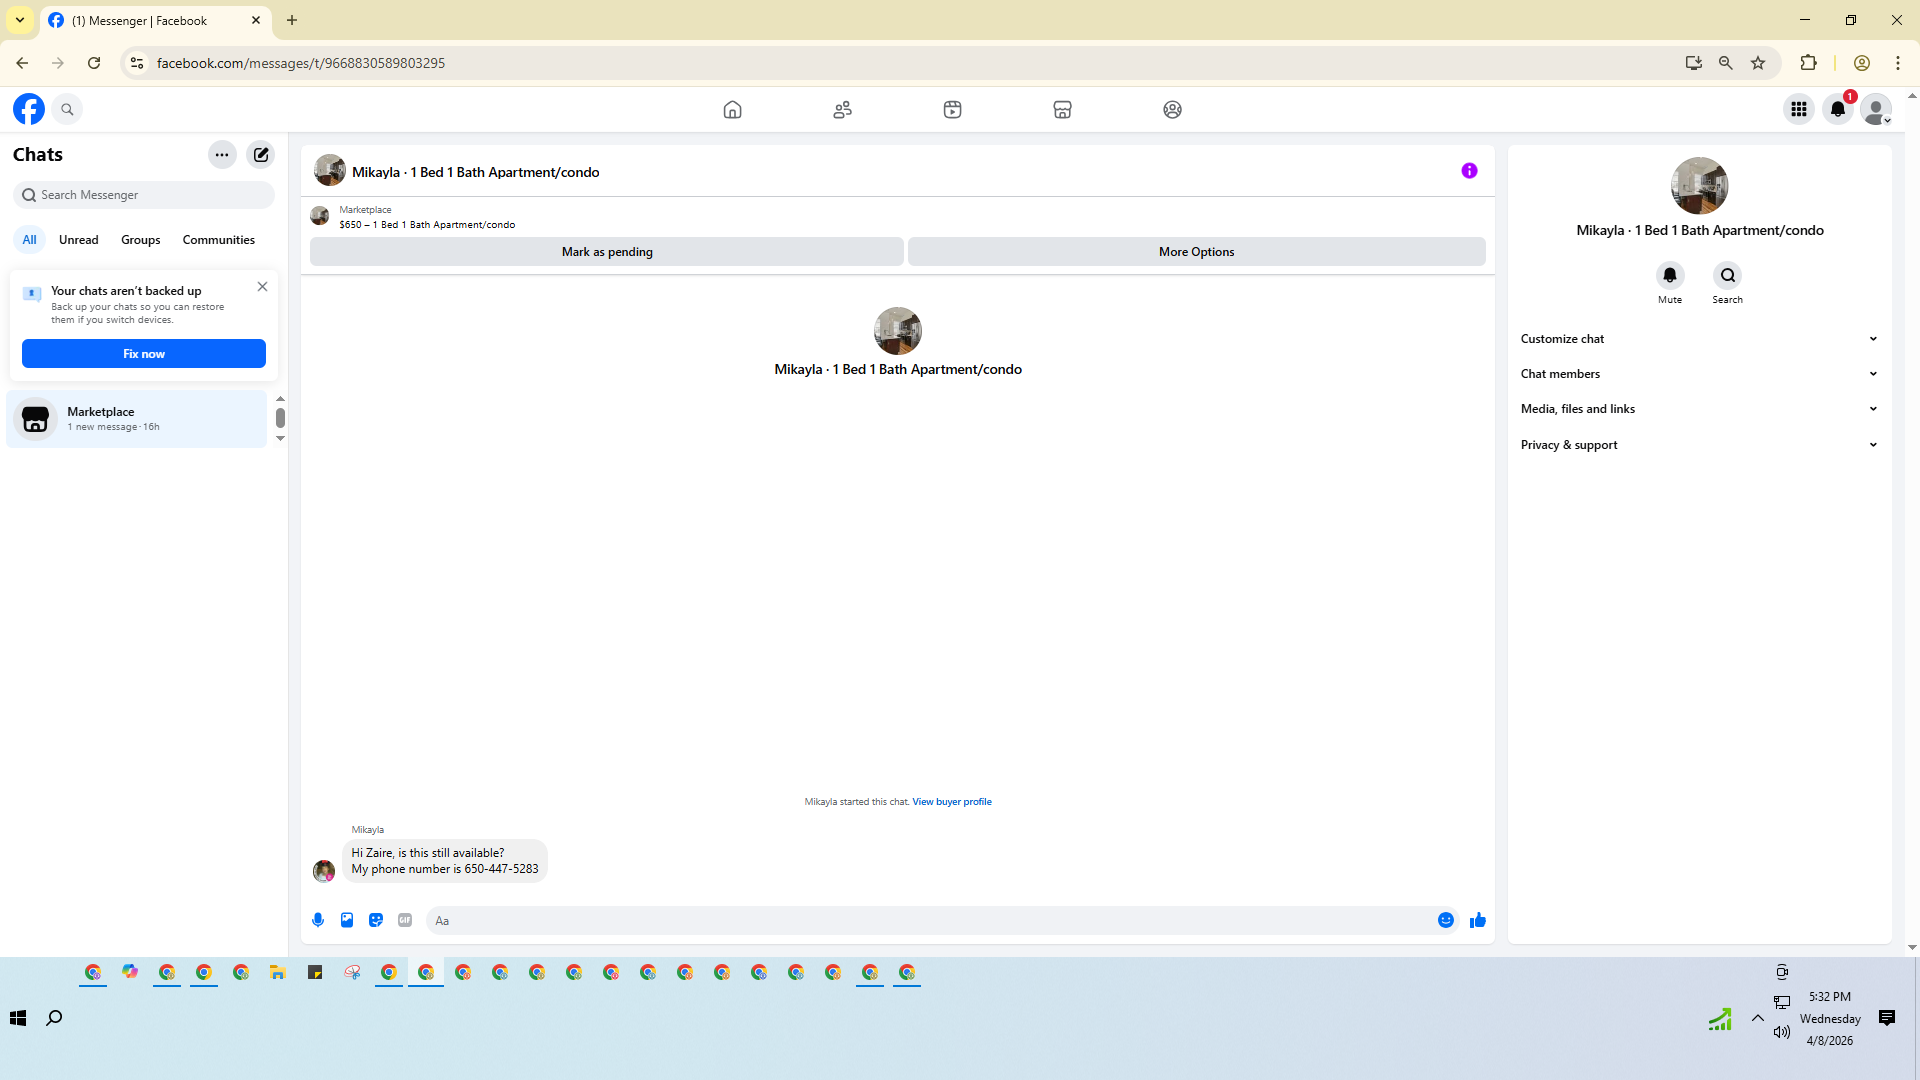The width and height of the screenshot is (1920, 1080).
Task: Open Marketplace from top navigation bar
Action: tap(1062, 110)
